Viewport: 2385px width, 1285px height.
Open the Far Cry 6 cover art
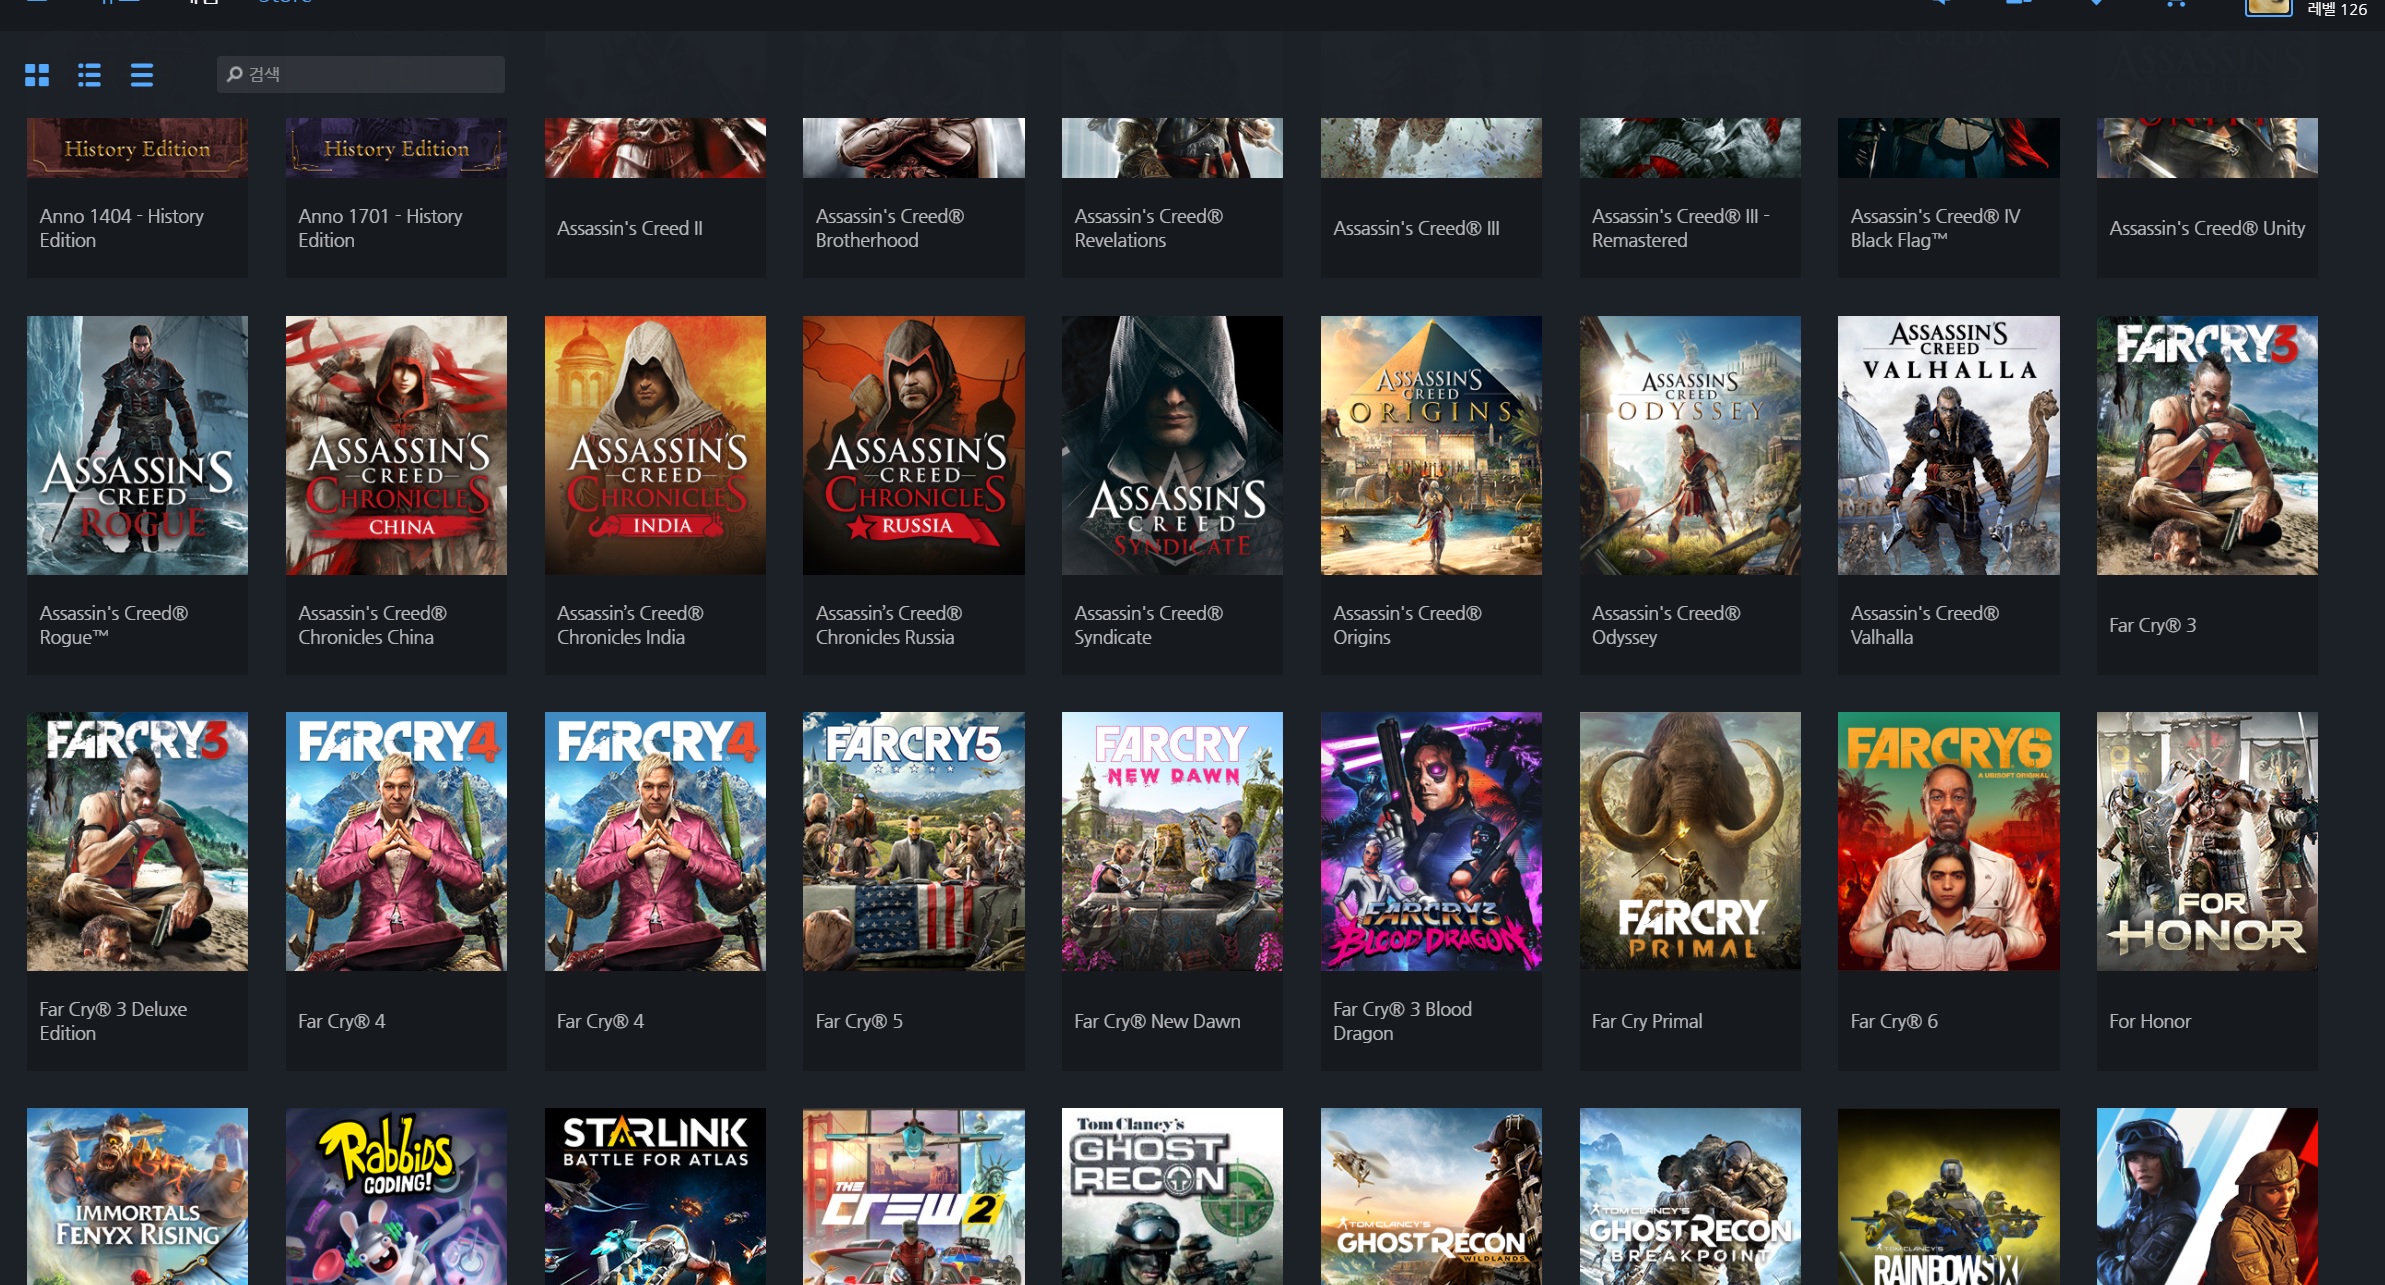[1949, 841]
